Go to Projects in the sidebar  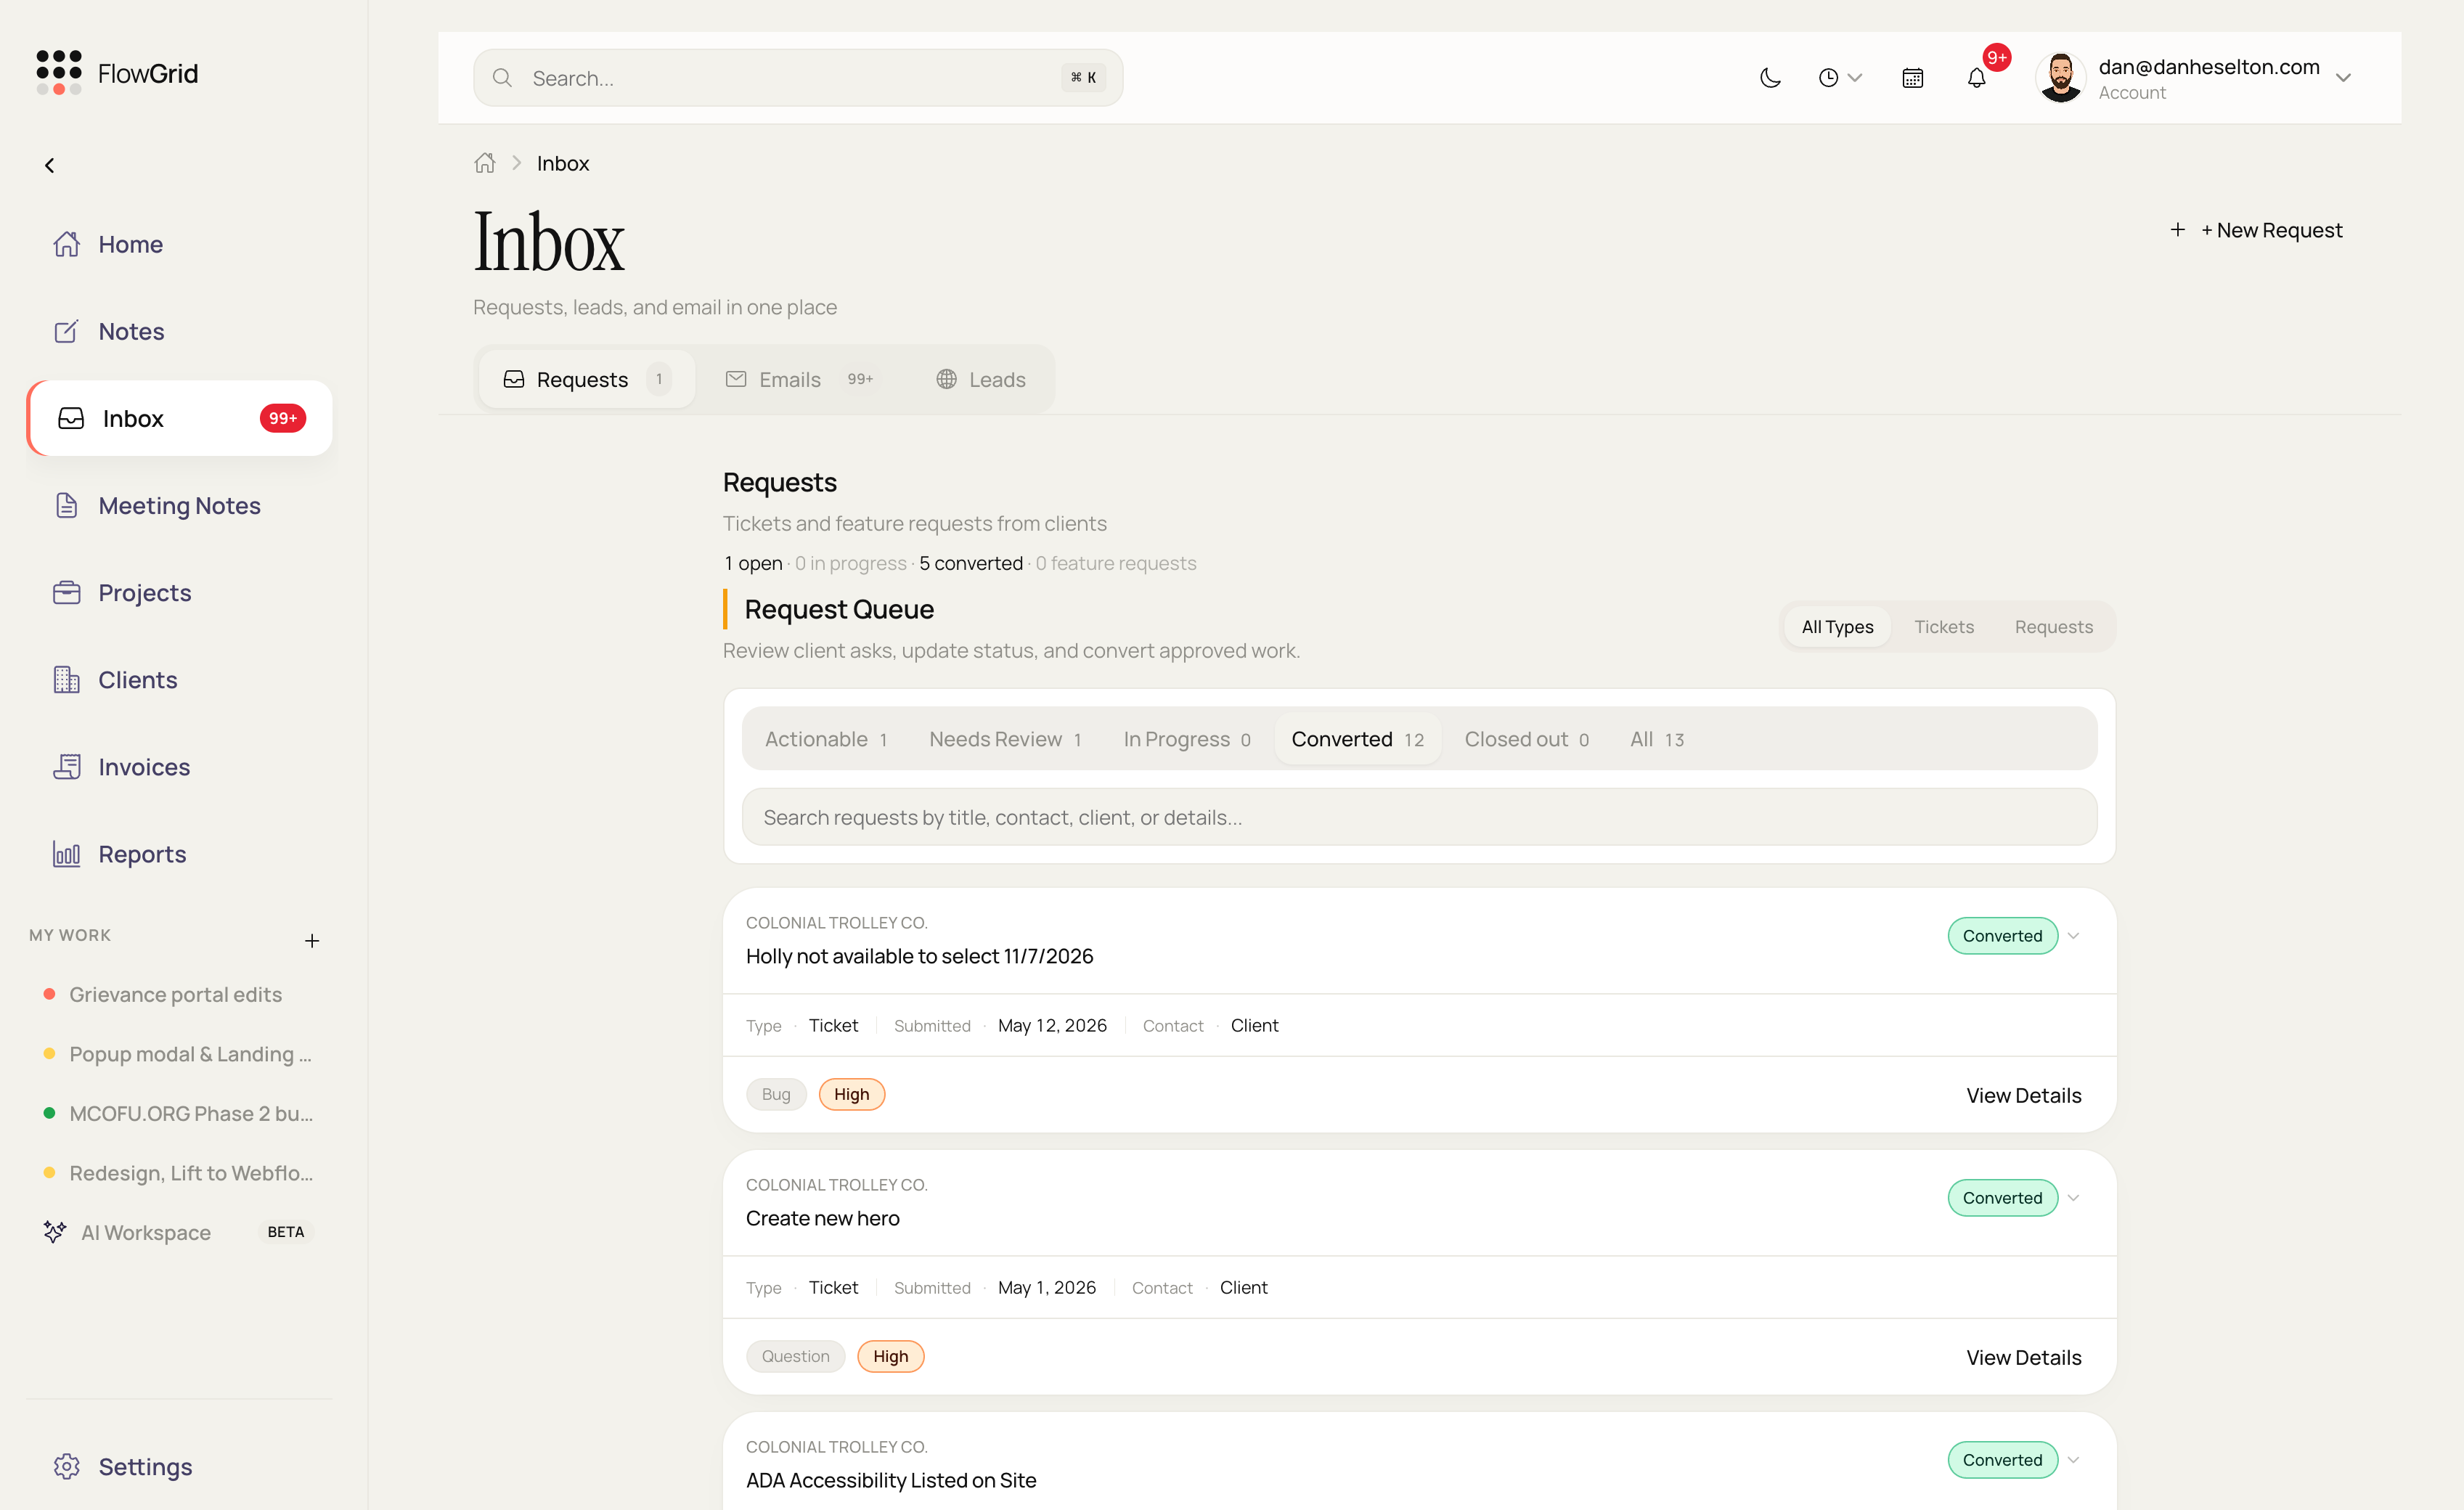pos(180,593)
